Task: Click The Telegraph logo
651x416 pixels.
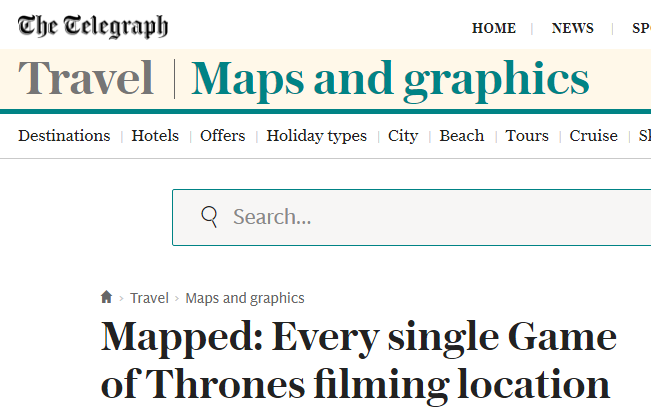Action: (93, 26)
